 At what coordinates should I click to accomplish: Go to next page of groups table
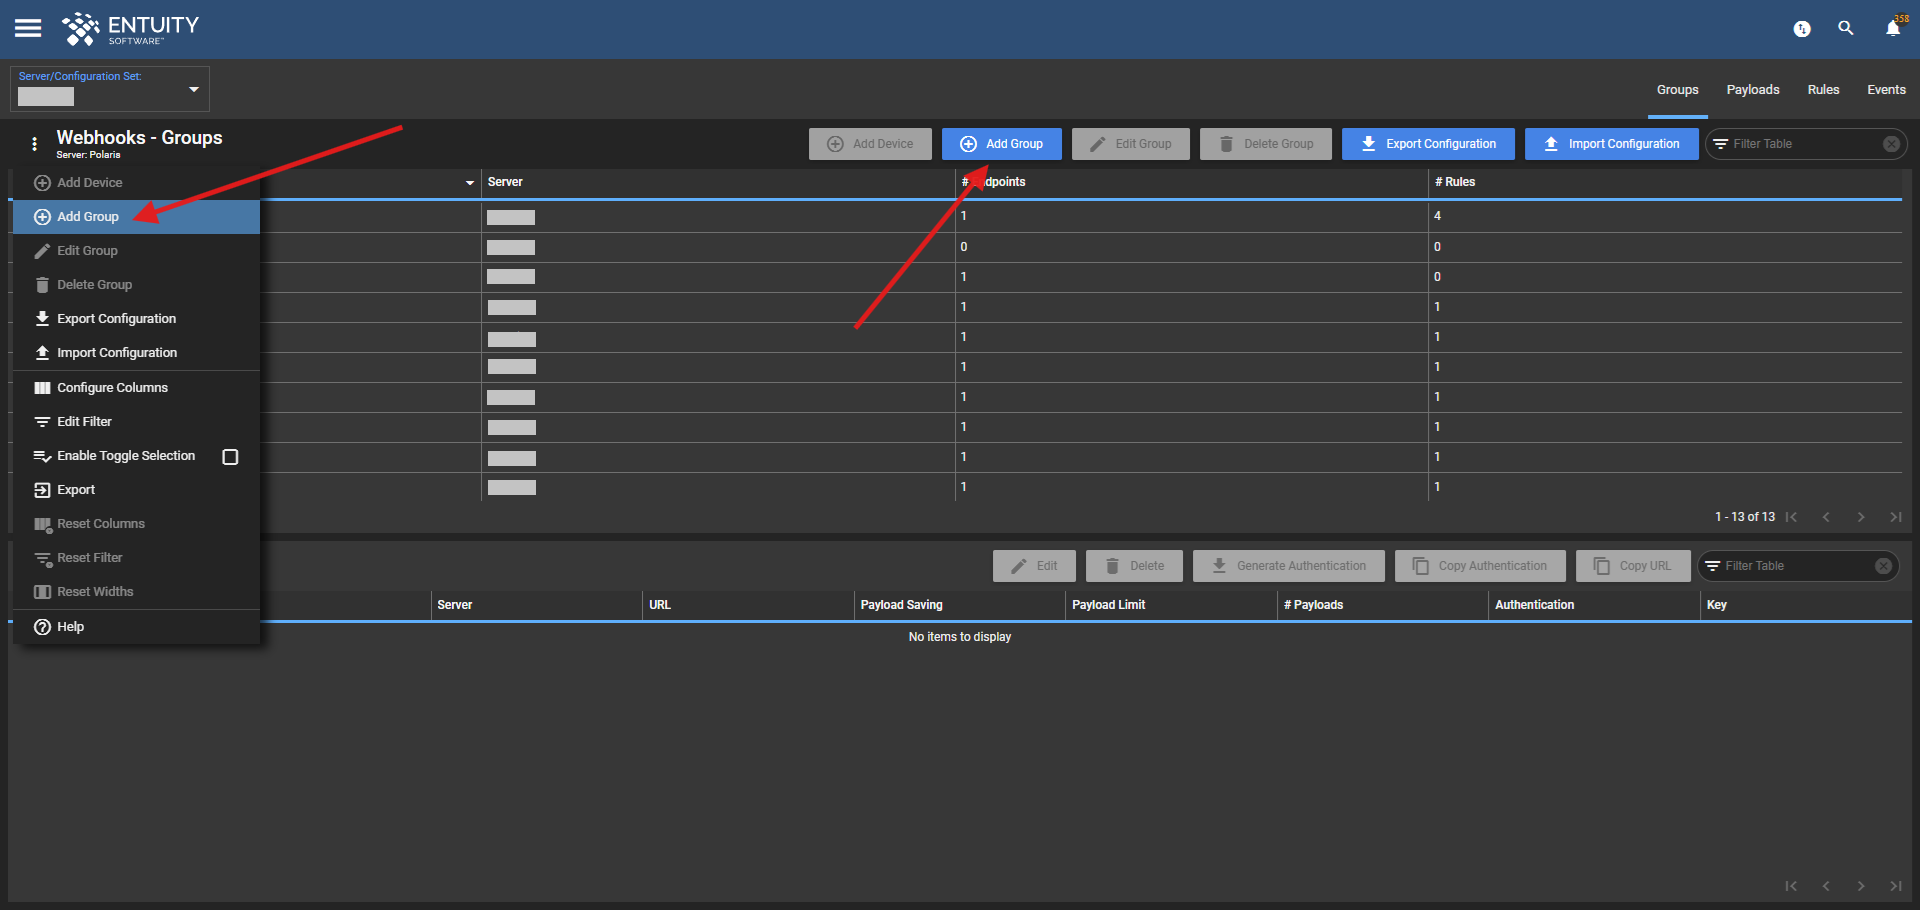coord(1860,517)
